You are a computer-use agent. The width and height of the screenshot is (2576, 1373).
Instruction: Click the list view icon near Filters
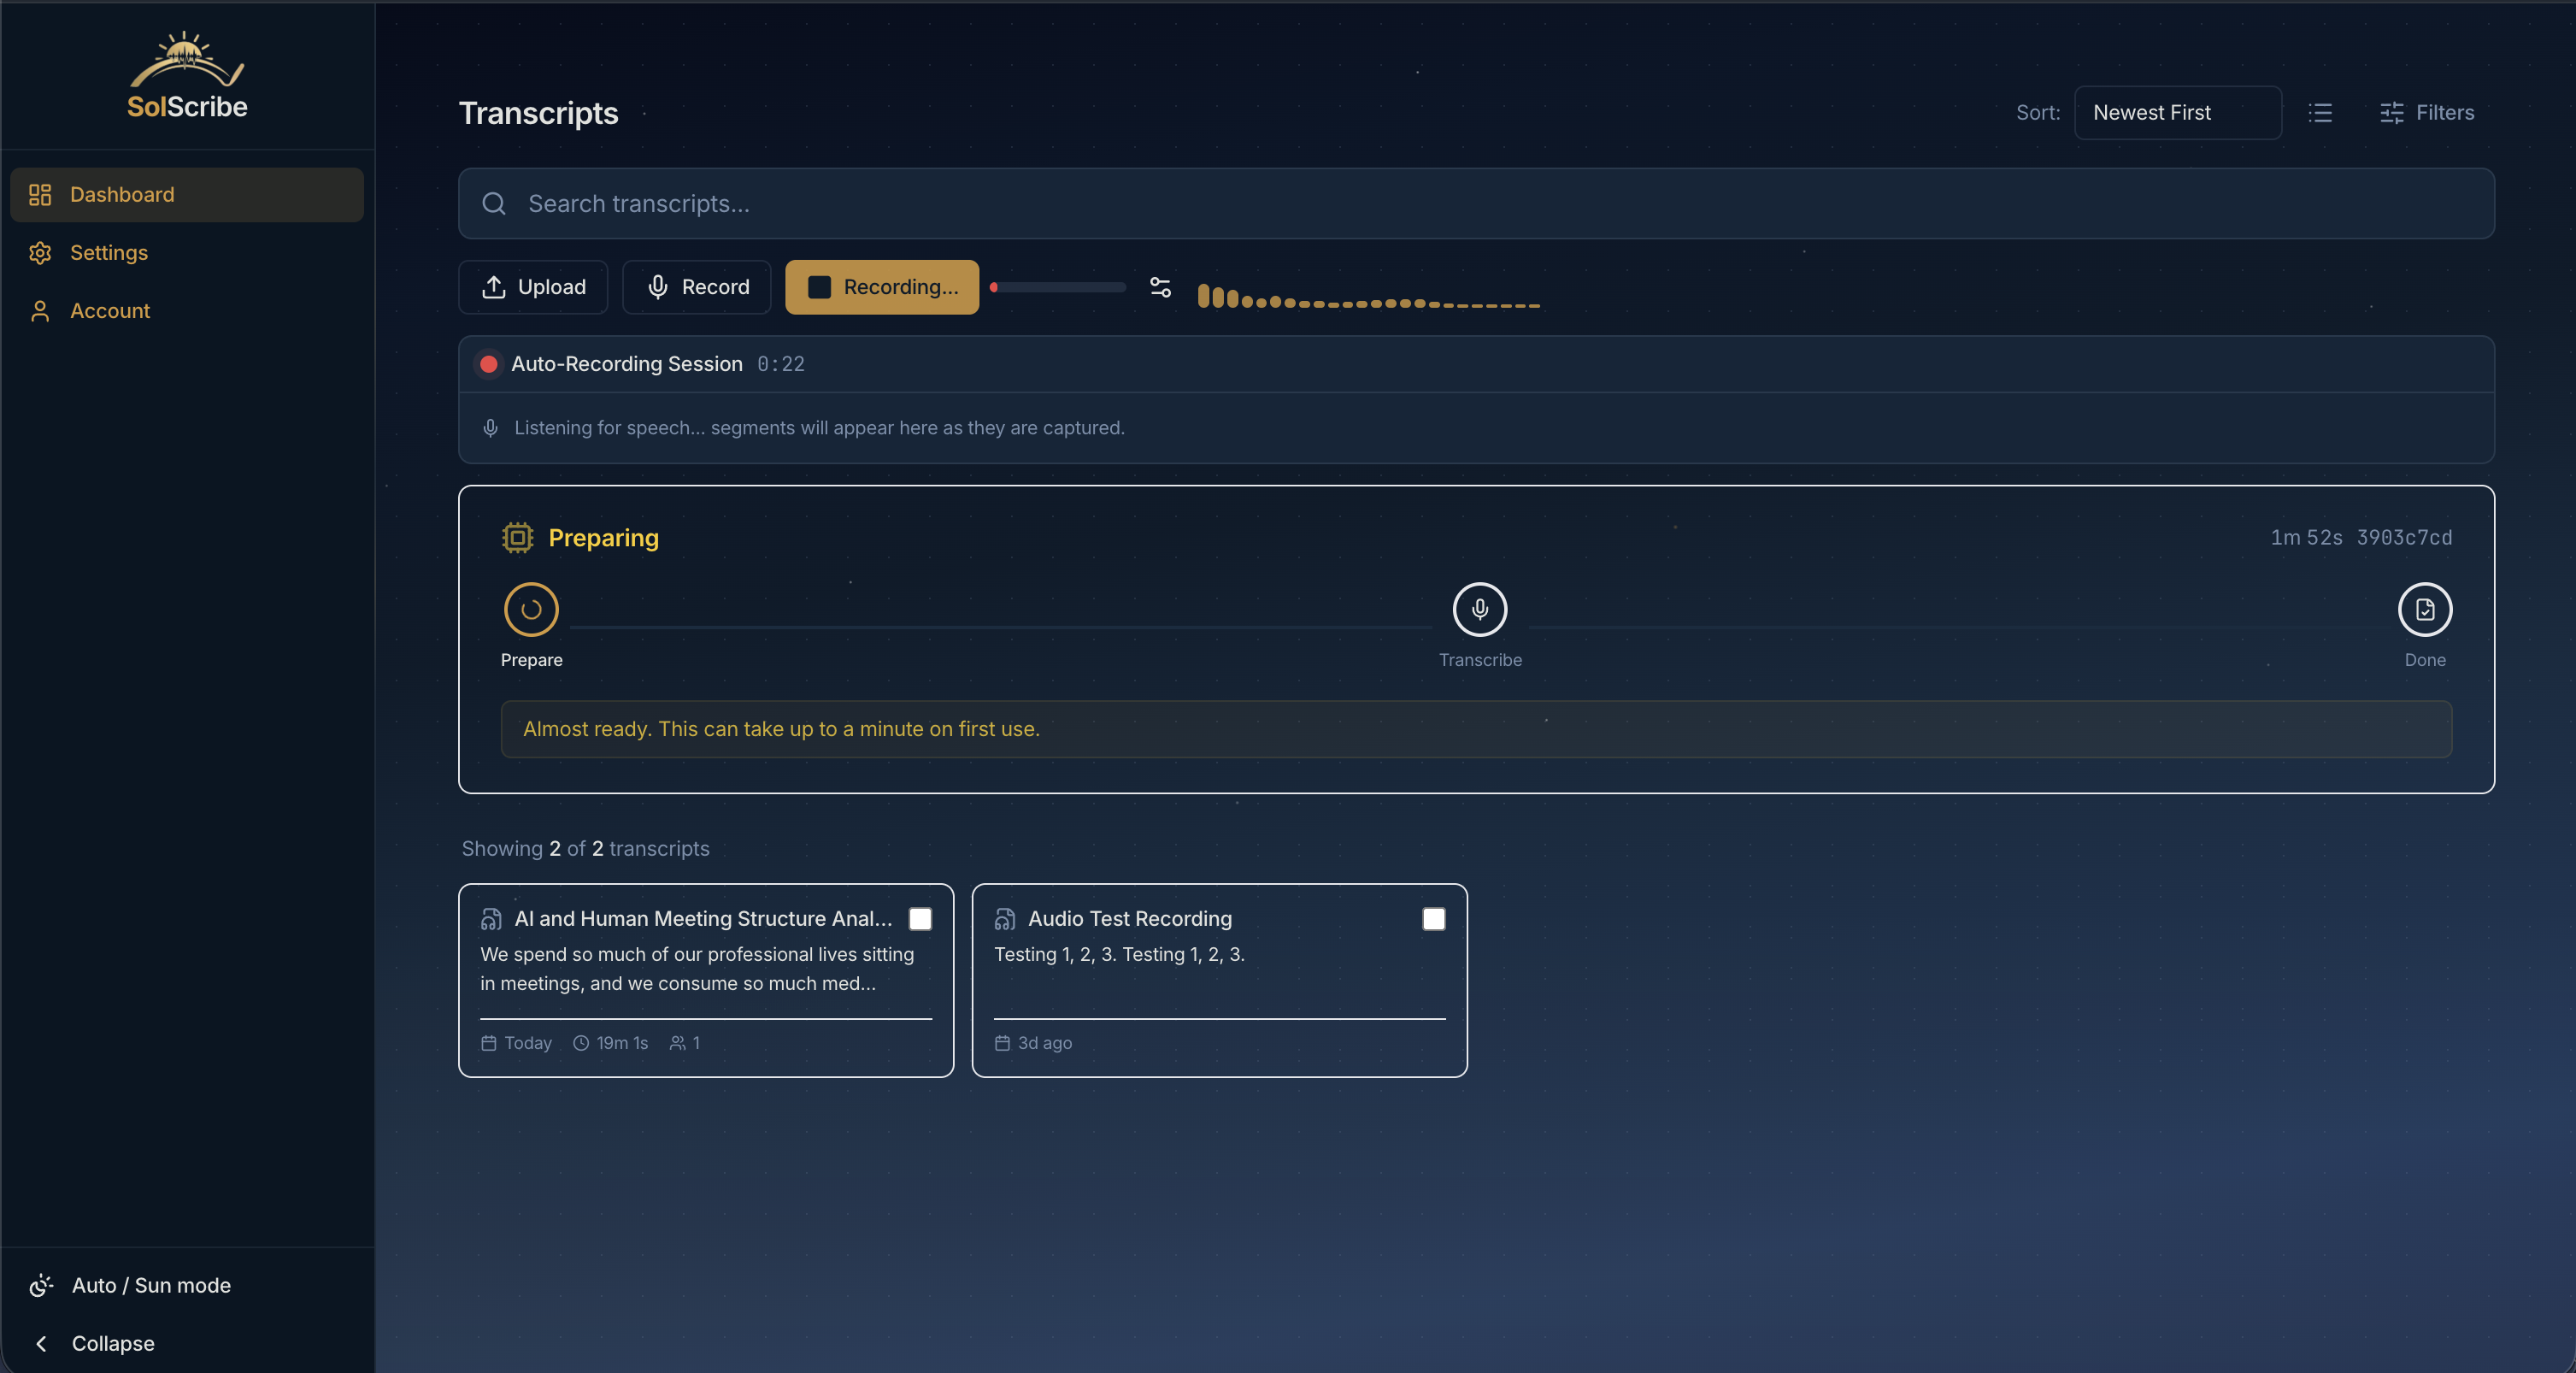(2321, 113)
